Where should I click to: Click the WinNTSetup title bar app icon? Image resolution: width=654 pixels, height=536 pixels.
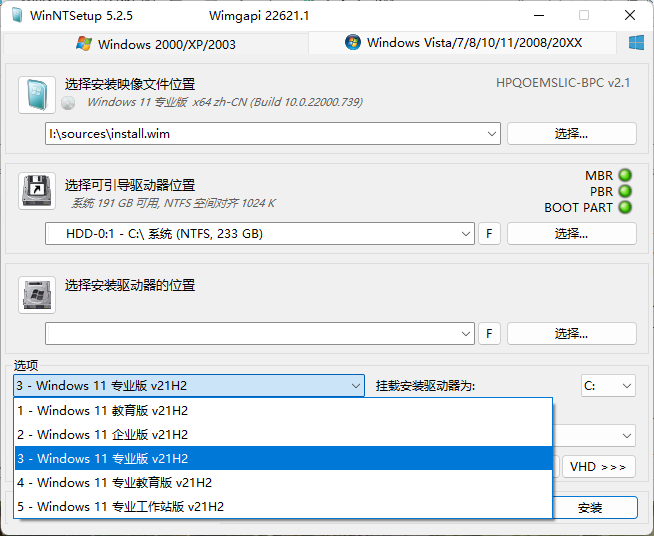[17, 15]
